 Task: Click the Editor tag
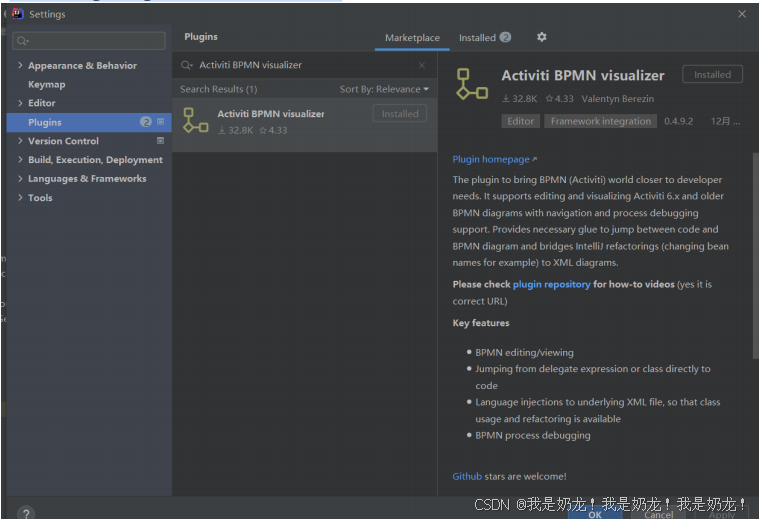[x=520, y=121]
